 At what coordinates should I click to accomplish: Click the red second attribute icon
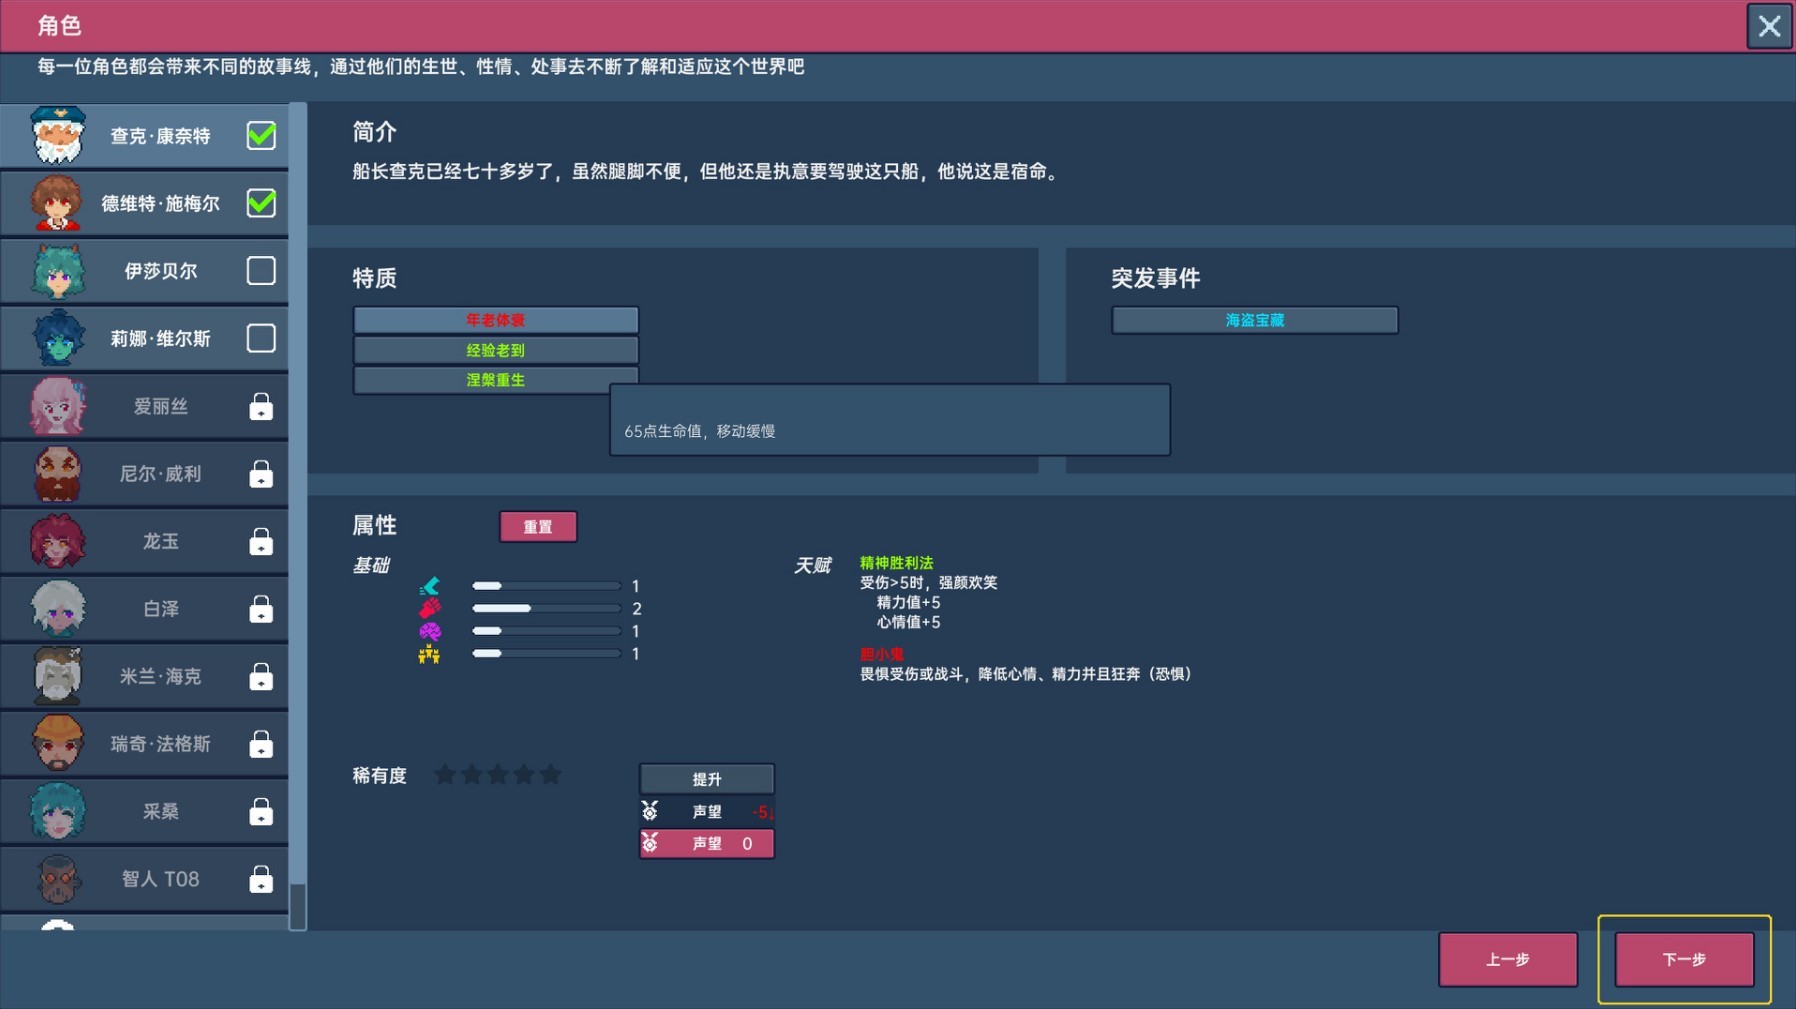(430, 608)
